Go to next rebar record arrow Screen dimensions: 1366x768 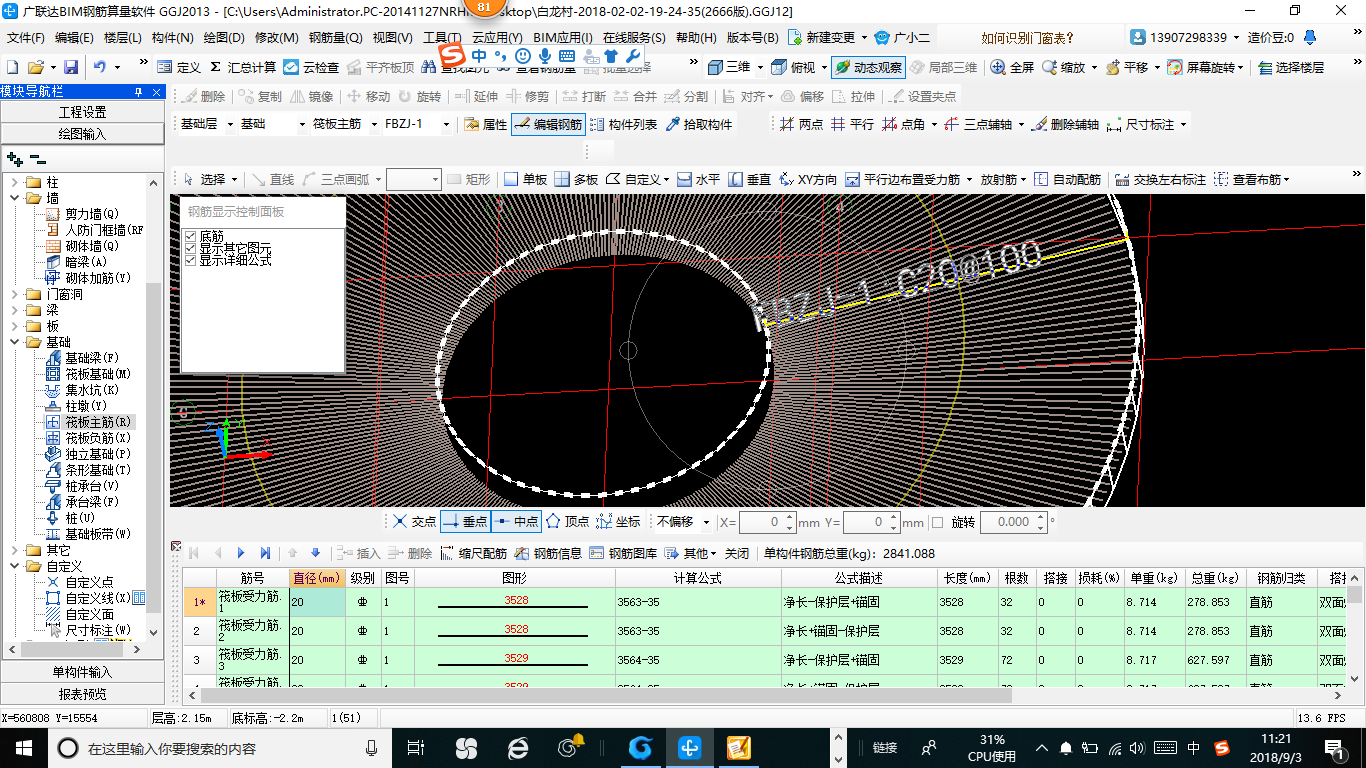(x=241, y=553)
